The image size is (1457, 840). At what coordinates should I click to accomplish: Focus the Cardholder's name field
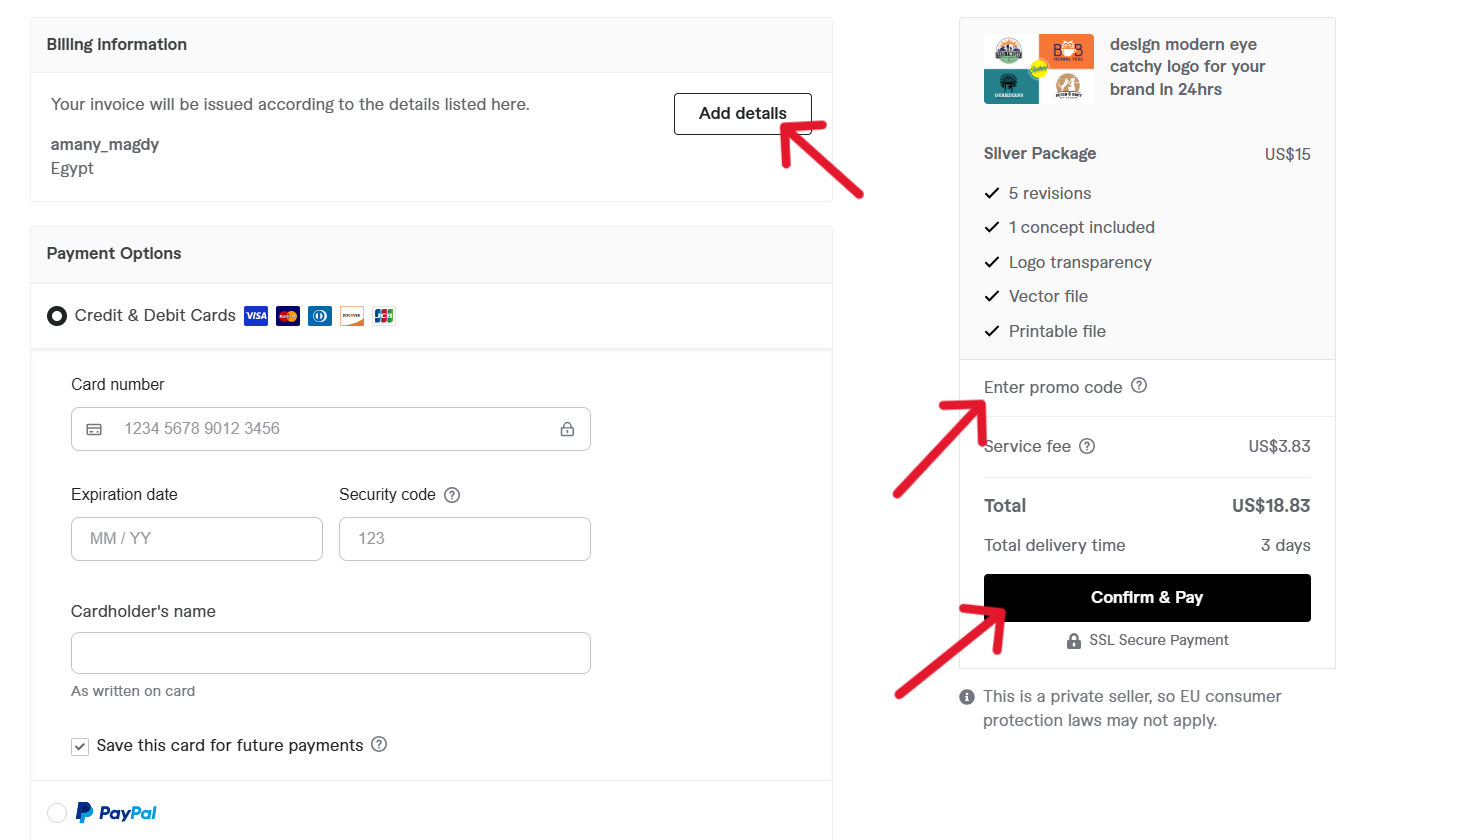(x=331, y=653)
